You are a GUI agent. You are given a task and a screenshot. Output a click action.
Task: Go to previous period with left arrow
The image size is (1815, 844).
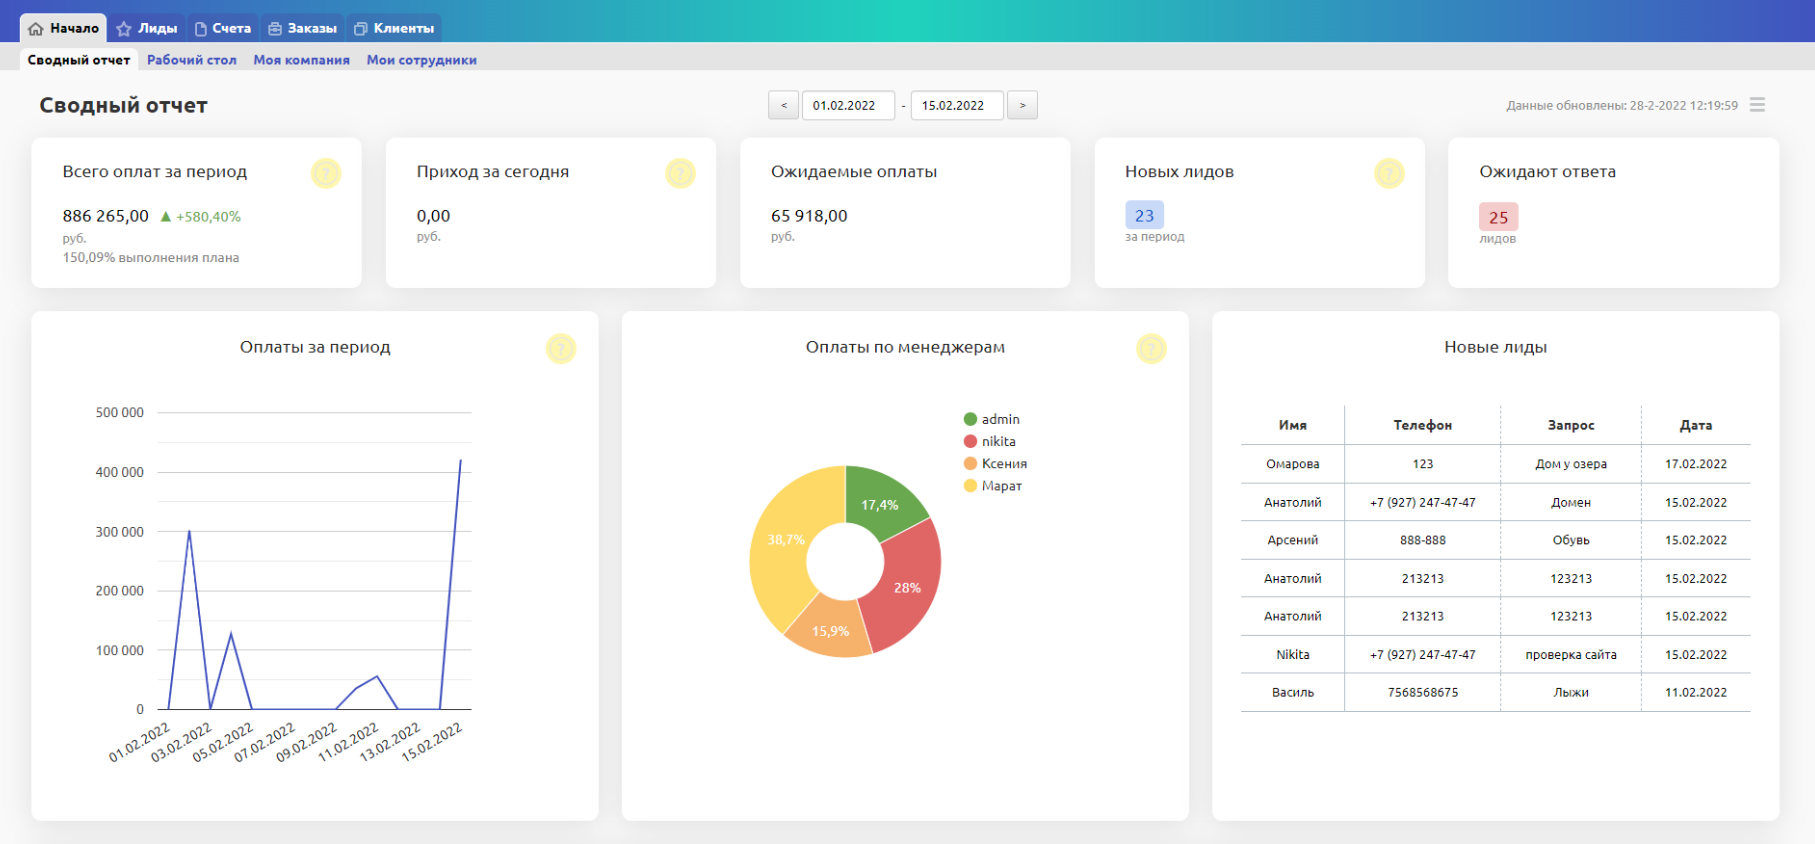pos(783,105)
